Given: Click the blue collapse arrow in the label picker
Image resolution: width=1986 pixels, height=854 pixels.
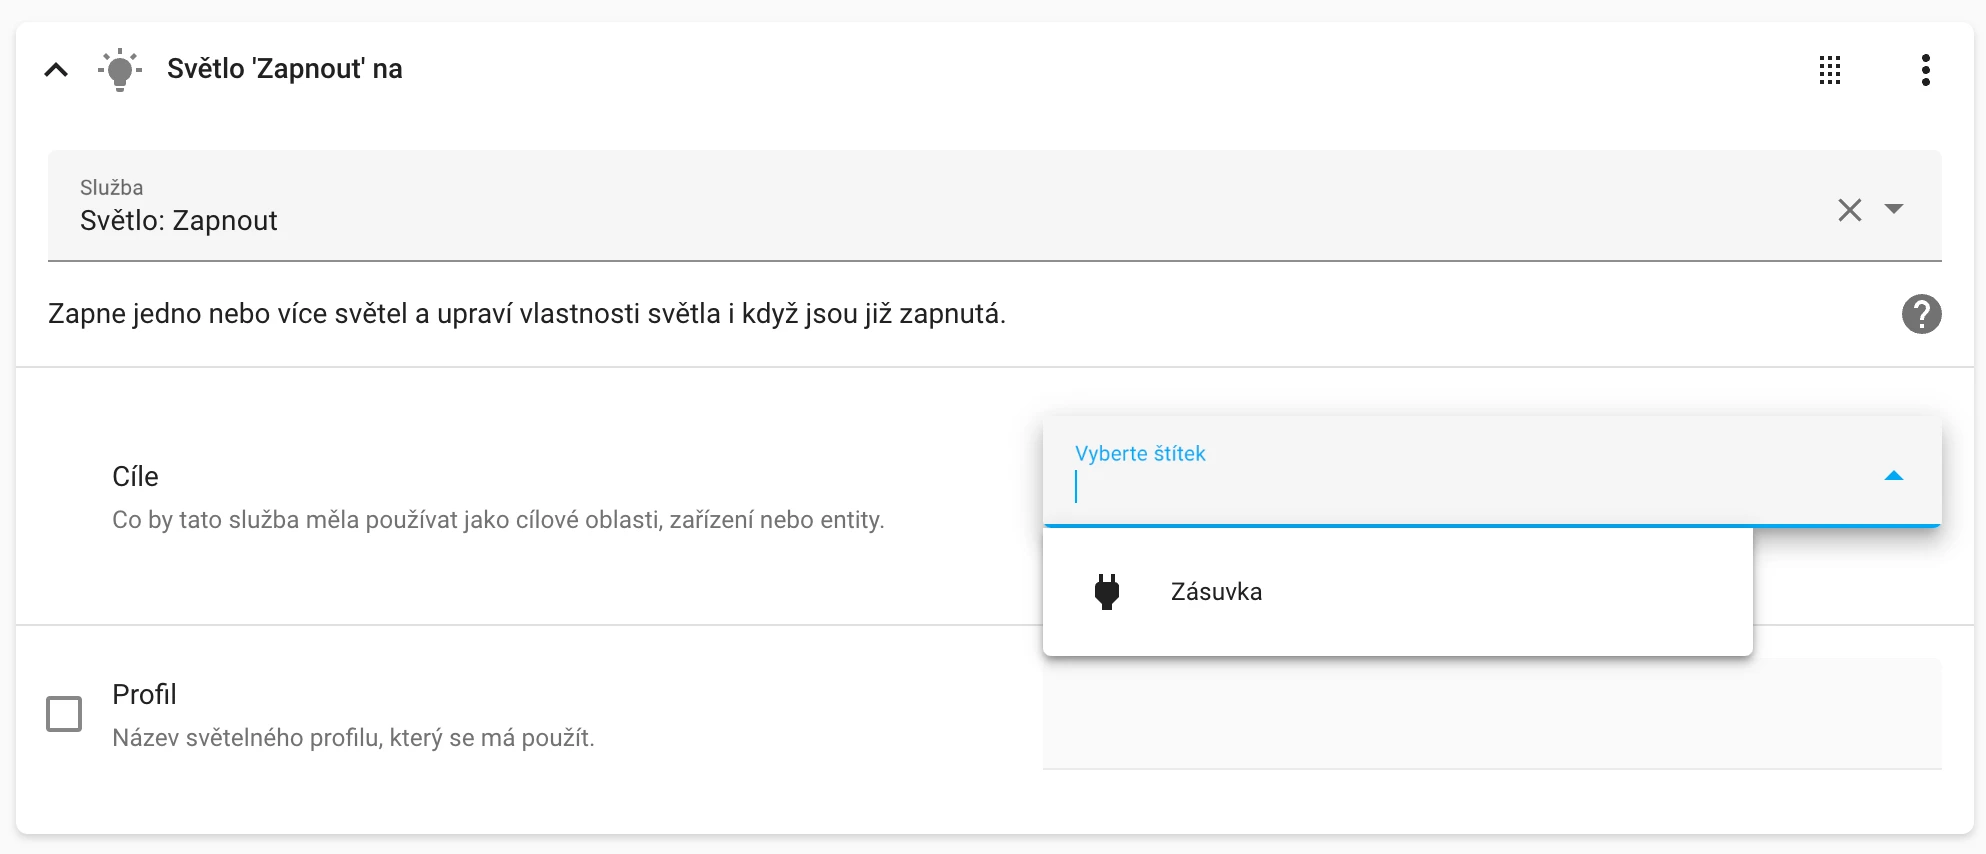Looking at the screenshot, I should pos(1895,475).
